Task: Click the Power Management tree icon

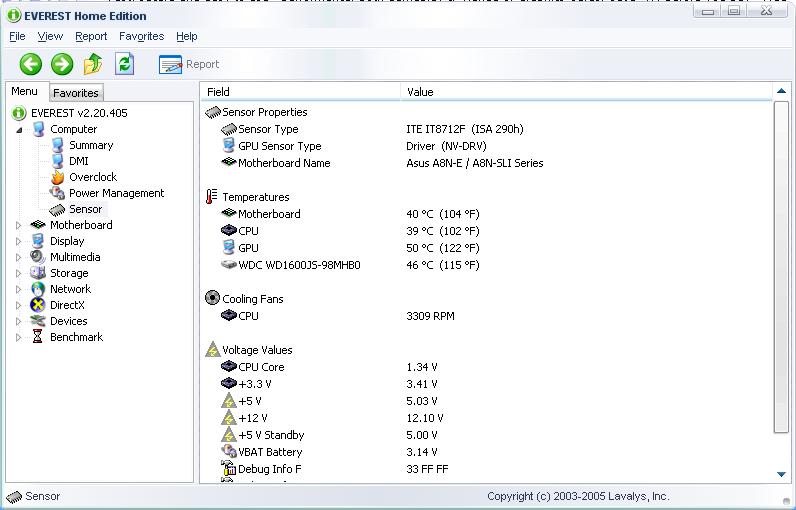Action: click(x=57, y=193)
